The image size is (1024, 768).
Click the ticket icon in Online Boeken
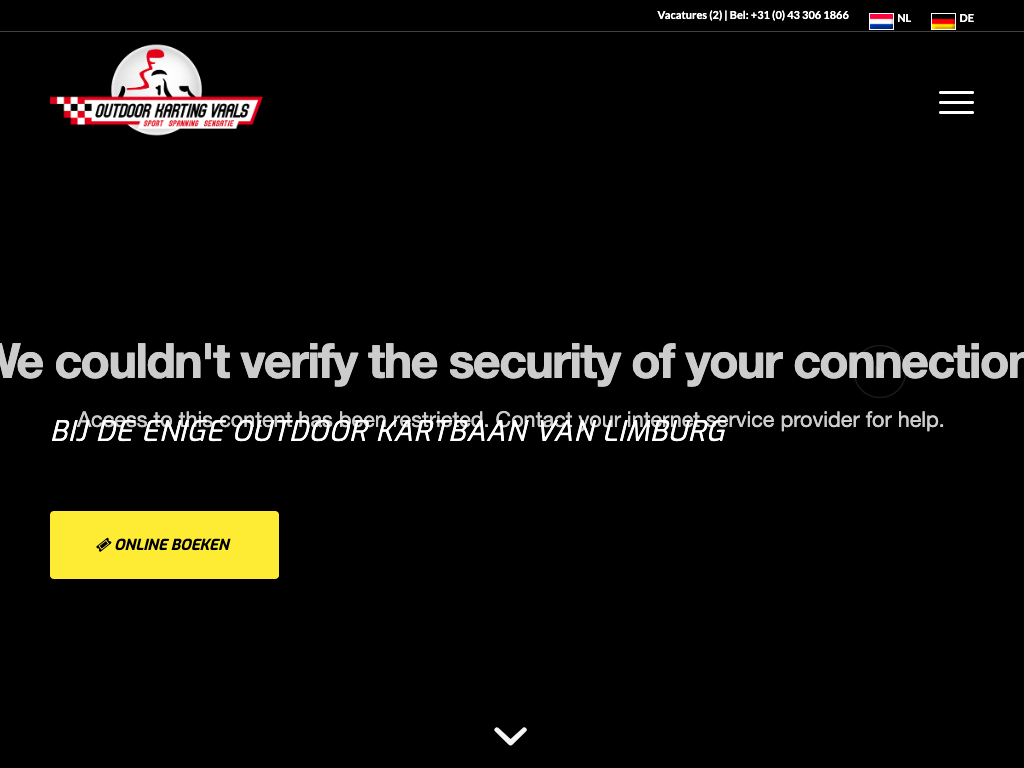[103, 545]
